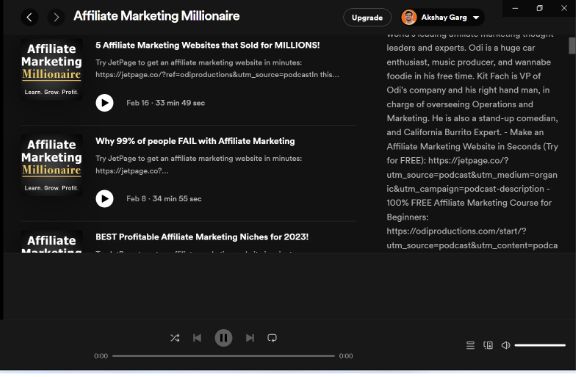This screenshot has width=576, height=377.
Task: Open BEST Profitable Affiliate Marketing Niches episode
Action: (x=202, y=237)
